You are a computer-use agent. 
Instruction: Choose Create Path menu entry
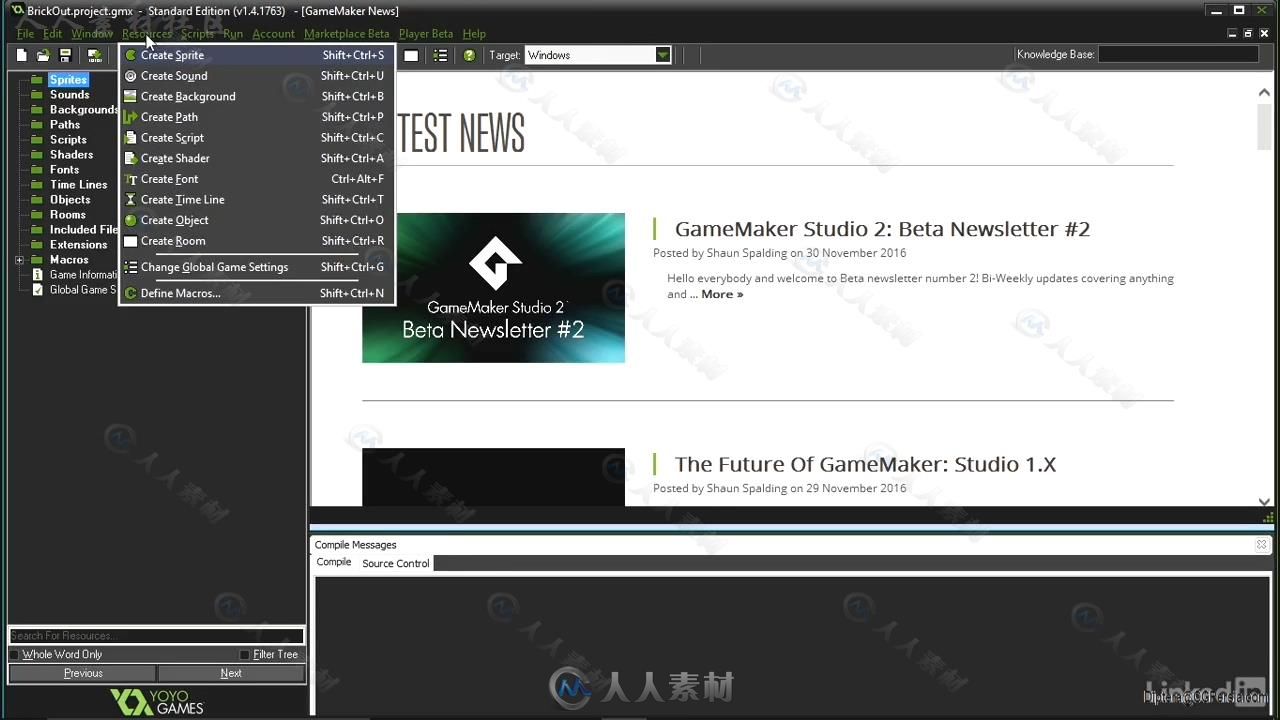257,117
